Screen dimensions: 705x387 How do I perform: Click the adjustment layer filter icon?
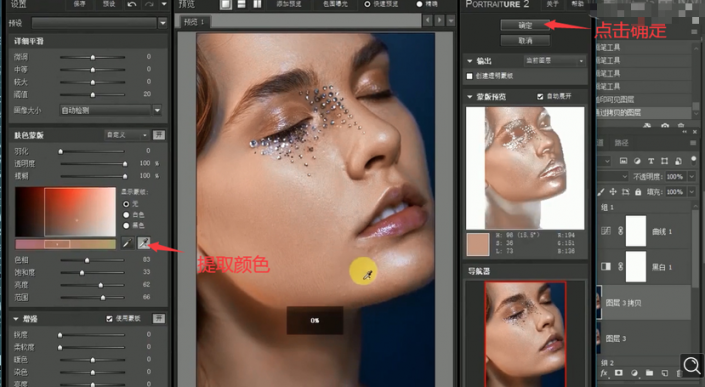[637, 160]
